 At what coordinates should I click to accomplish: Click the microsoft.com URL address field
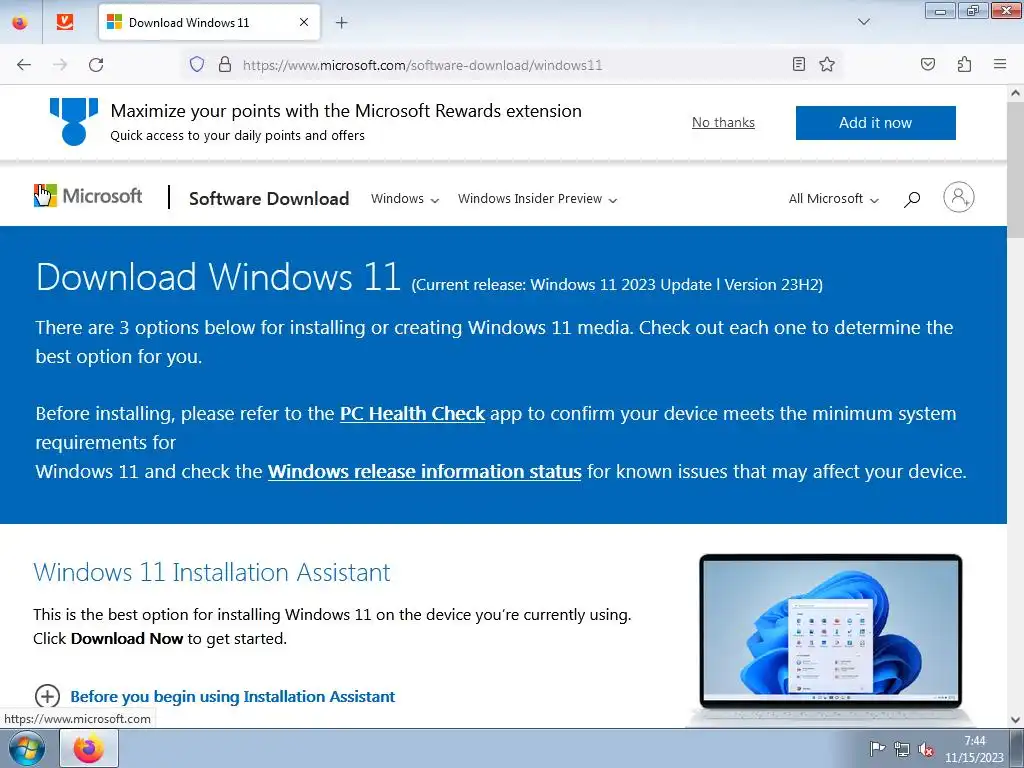click(x=509, y=65)
